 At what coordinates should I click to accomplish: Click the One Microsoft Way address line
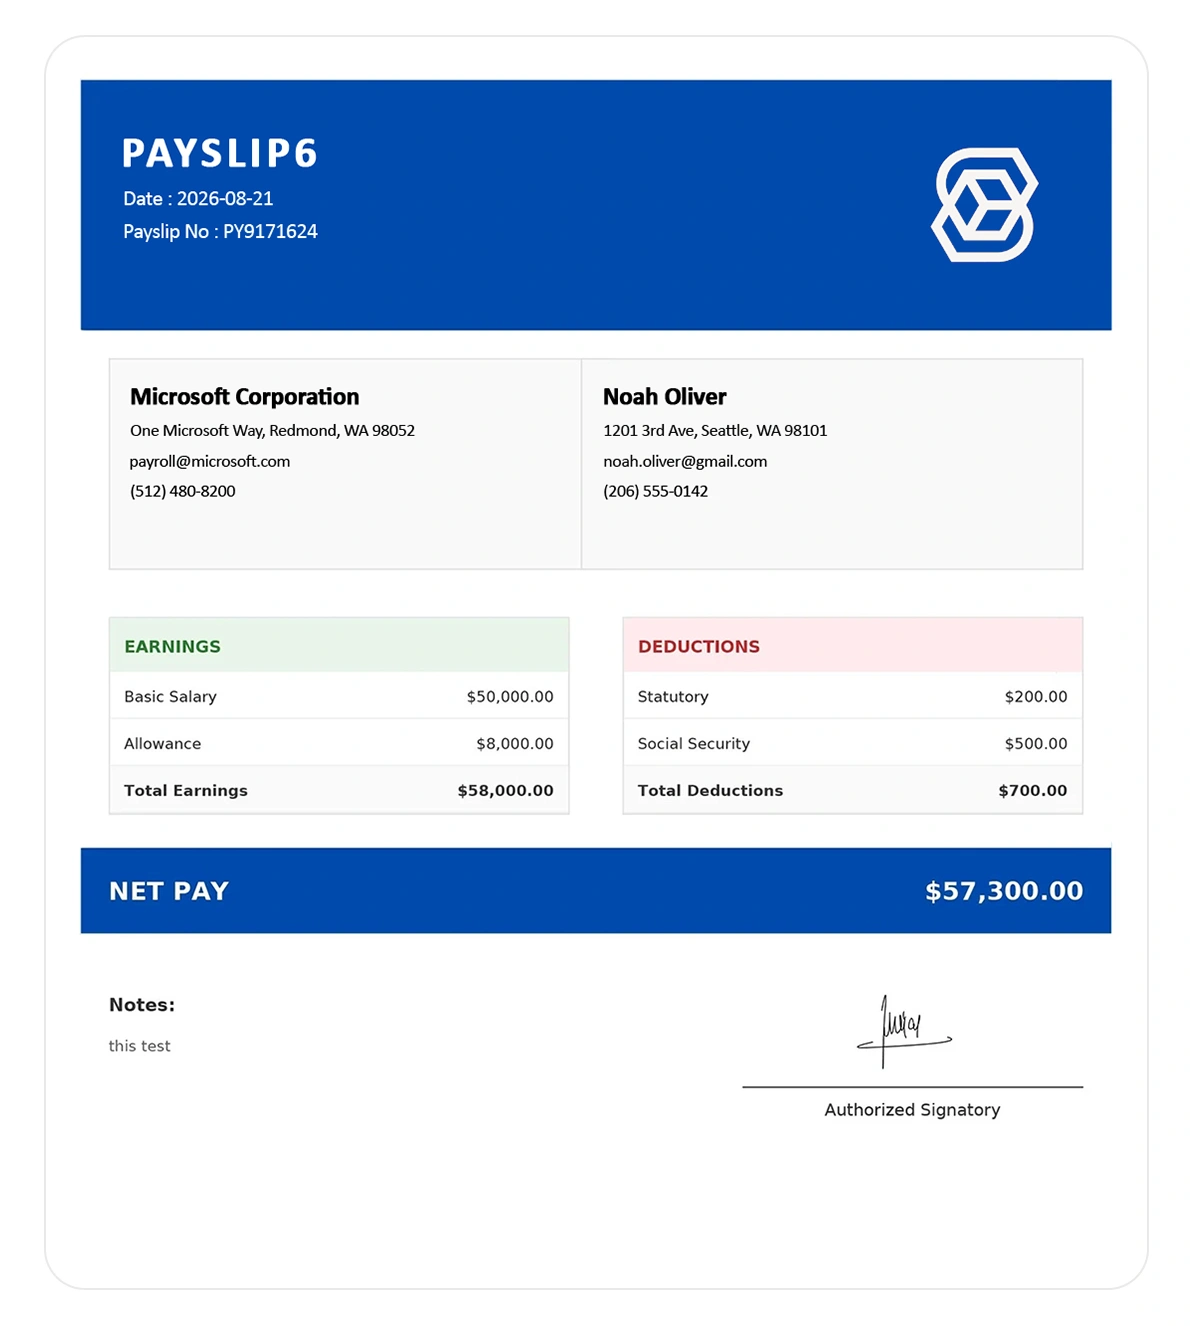point(272,431)
